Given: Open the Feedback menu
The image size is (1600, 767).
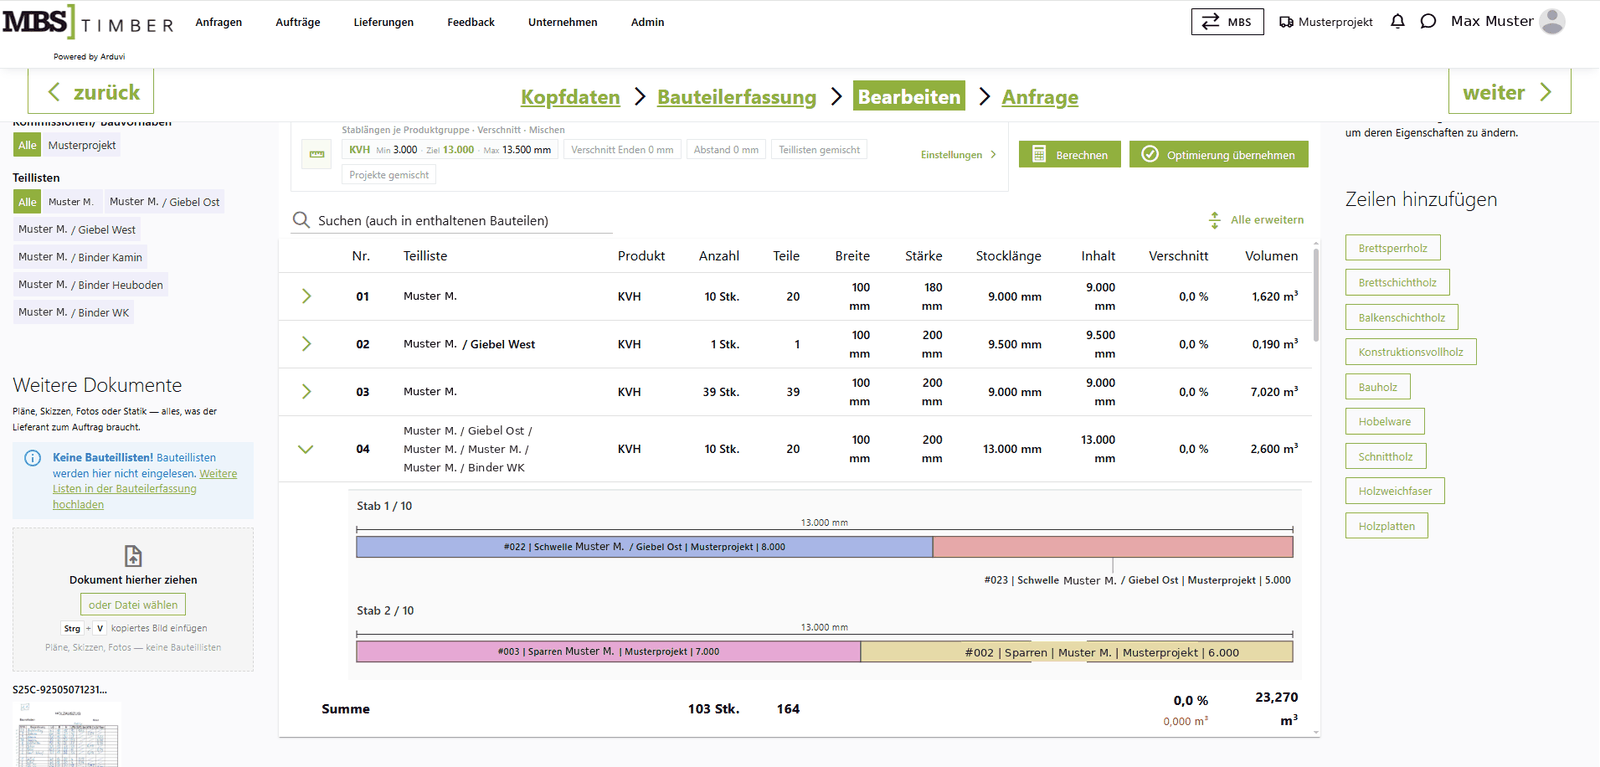Looking at the screenshot, I should click(471, 22).
